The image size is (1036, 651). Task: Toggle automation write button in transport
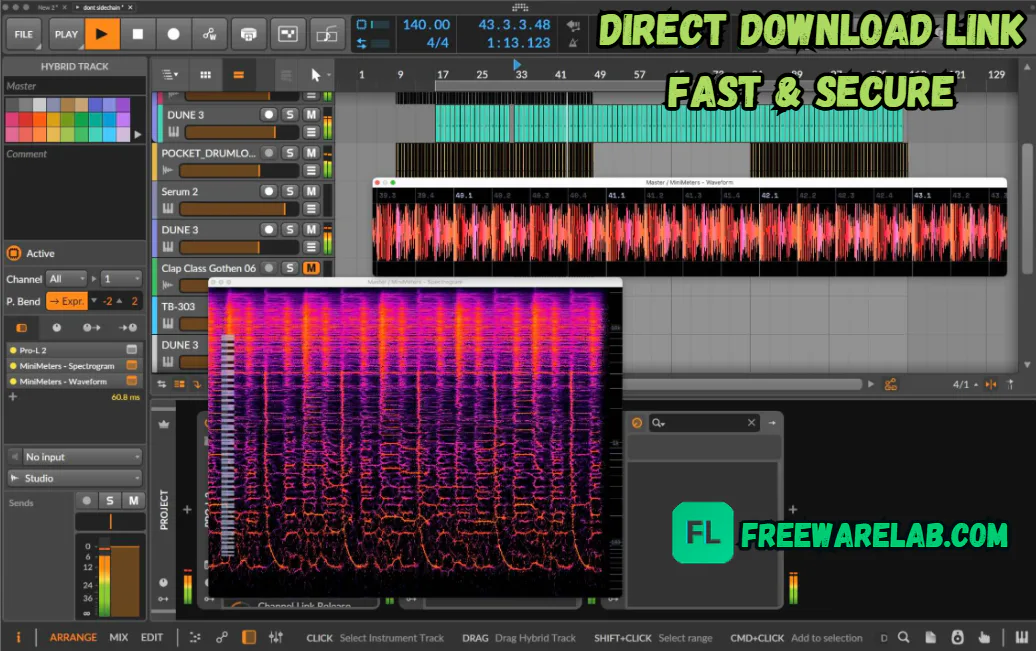[209, 34]
